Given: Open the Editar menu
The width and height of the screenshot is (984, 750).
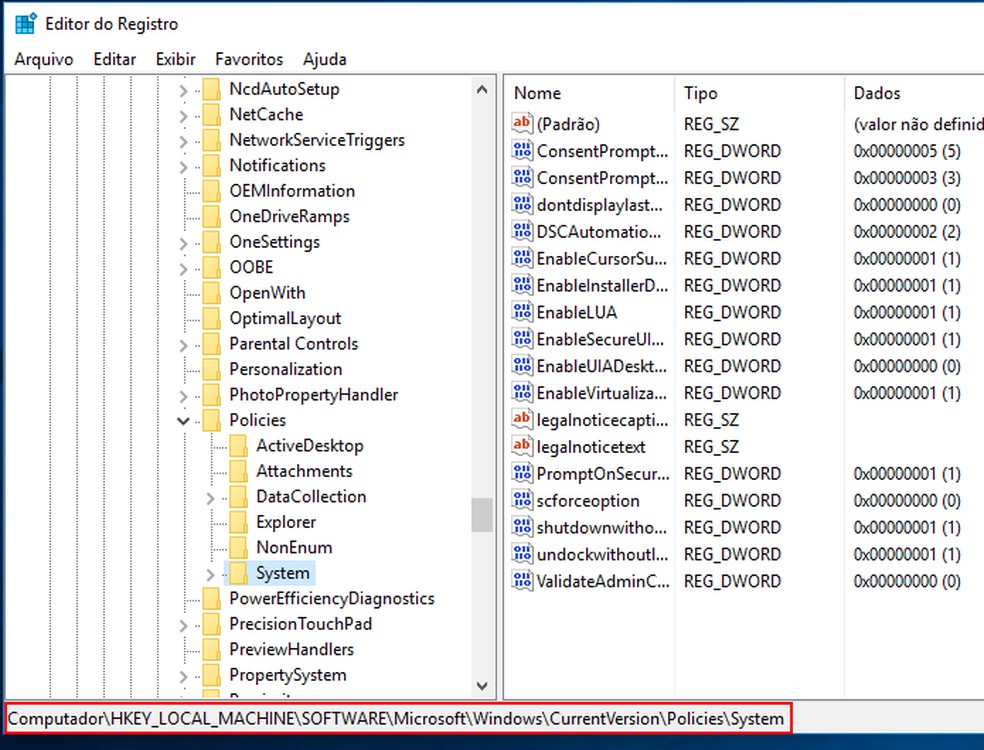Looking at the screenshot, I should tap(115, 59).
